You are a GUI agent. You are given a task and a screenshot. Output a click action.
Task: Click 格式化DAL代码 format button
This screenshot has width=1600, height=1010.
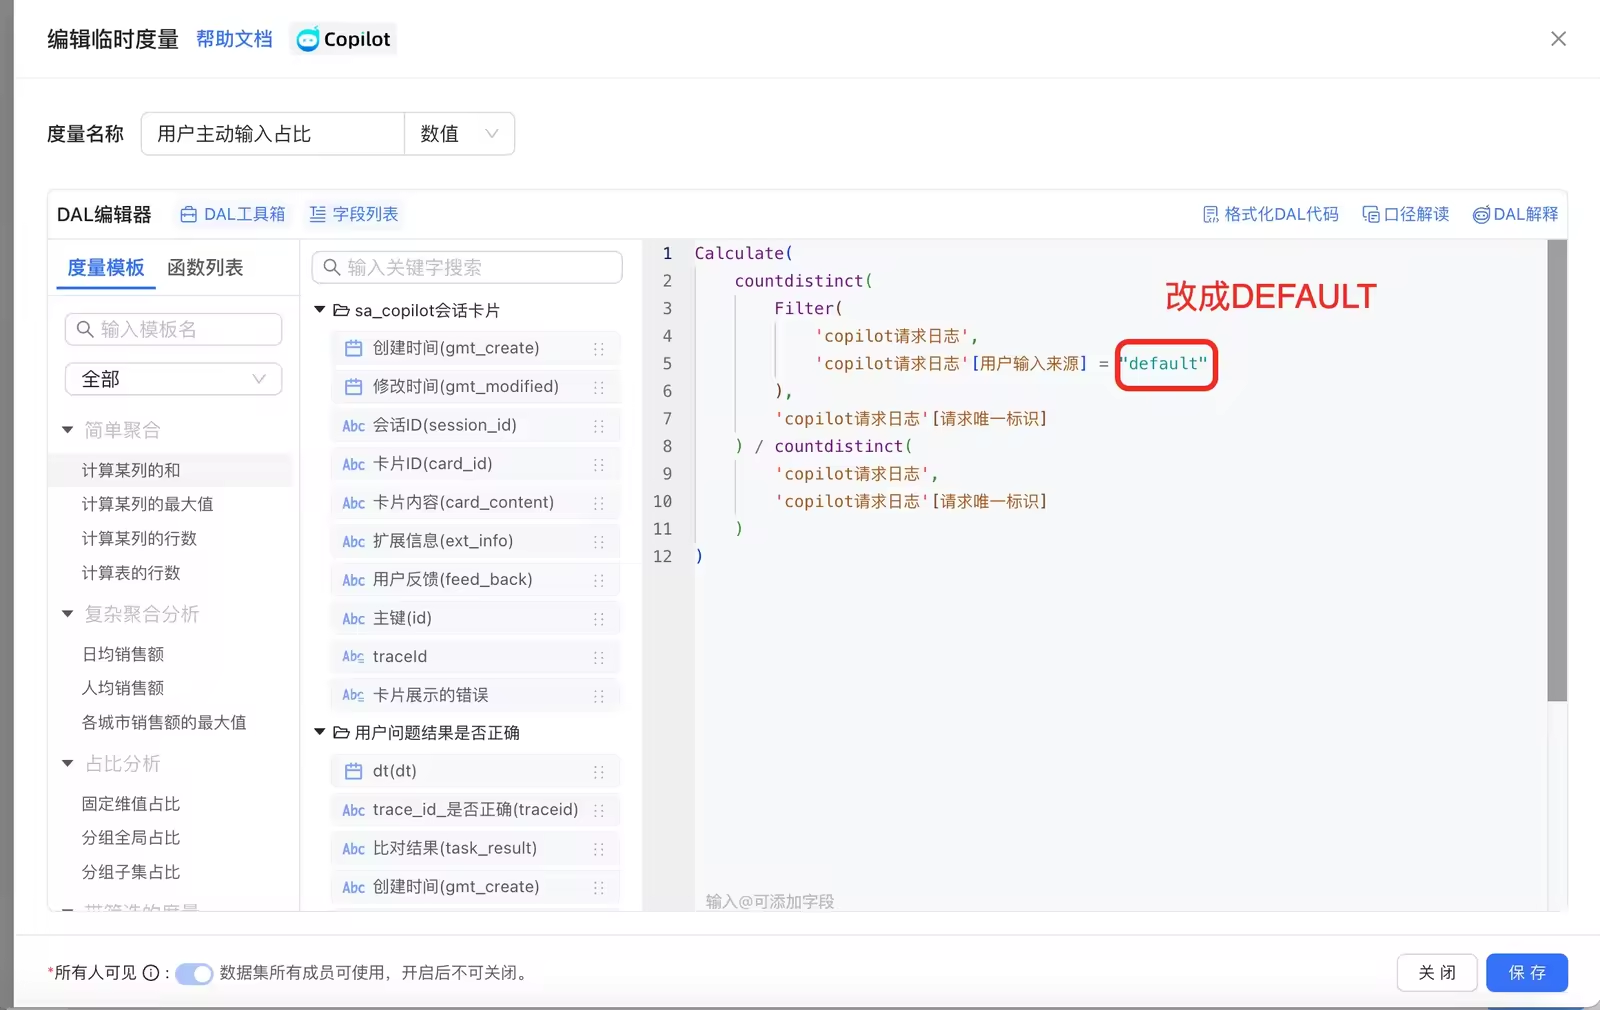(x=1270, y=214)
